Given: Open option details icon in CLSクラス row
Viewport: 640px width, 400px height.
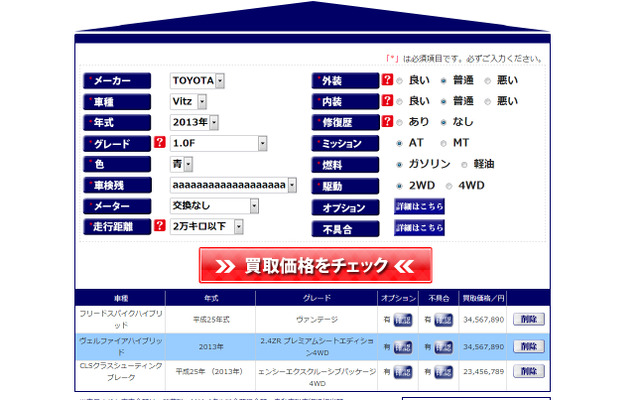Looking at the screenshot, I should point(402,372).
